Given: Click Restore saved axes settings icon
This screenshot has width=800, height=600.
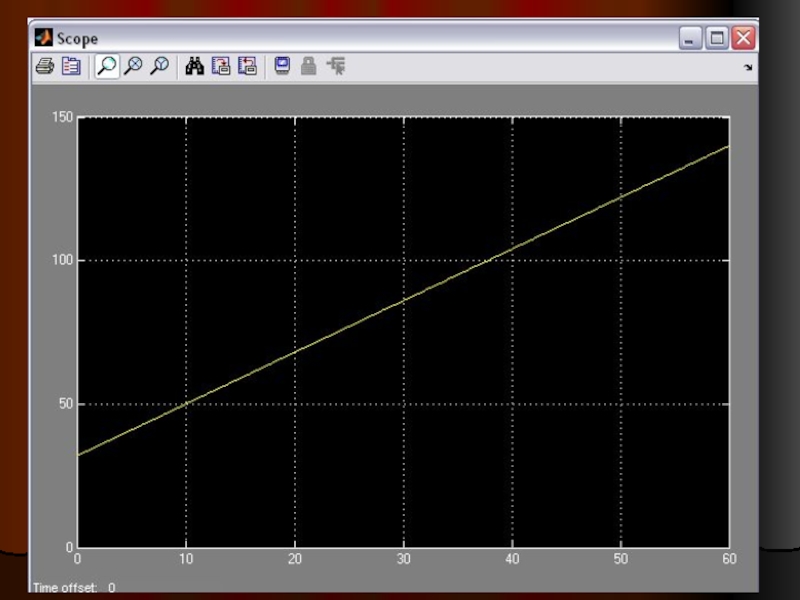Looking at the screenshot, I should [x=247, y=66].
